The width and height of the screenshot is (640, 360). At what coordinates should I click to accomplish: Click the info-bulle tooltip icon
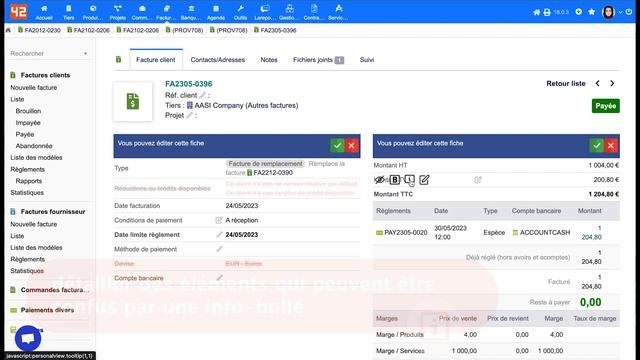409,180
